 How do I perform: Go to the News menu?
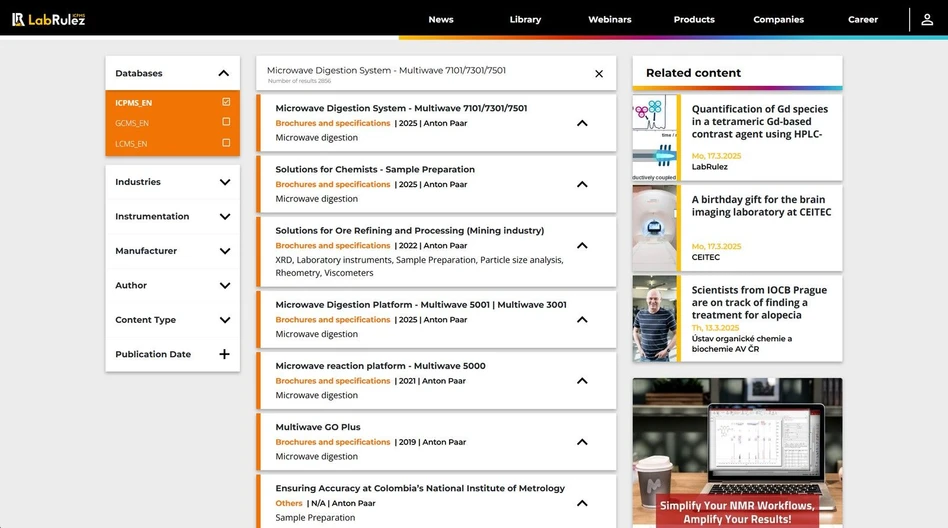(441, 19)
